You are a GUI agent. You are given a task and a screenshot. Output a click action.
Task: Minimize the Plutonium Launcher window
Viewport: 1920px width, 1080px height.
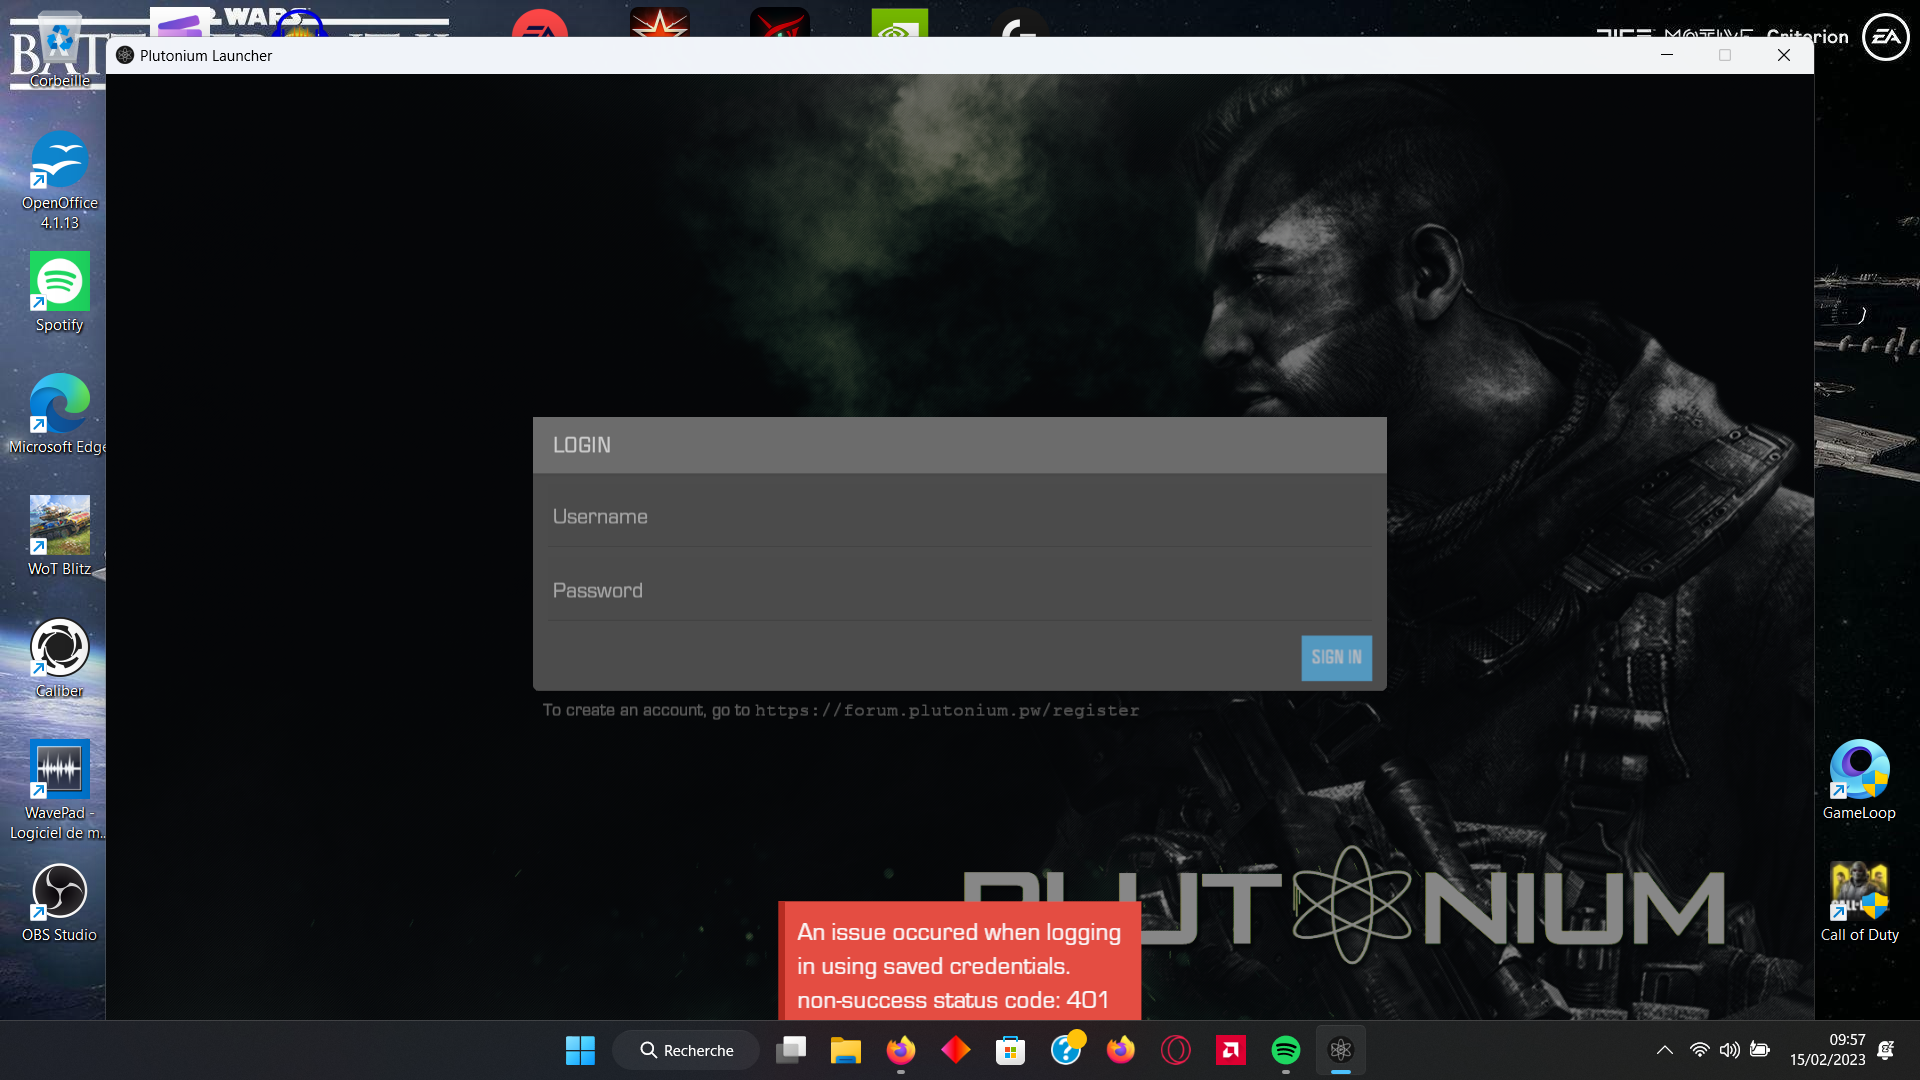tap(1667, 55)
